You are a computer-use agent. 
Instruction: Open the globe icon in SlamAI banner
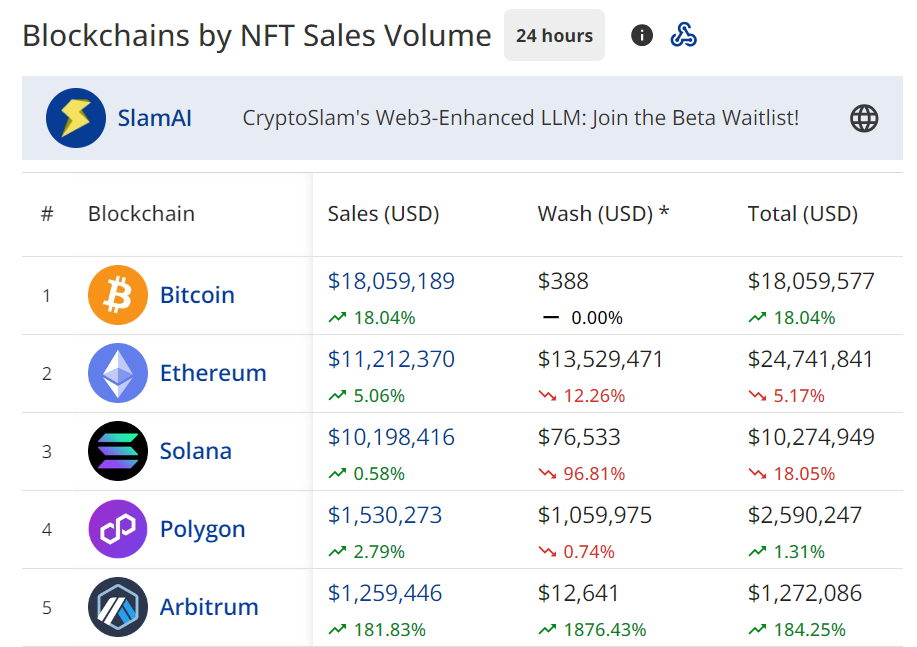[864, 118]
